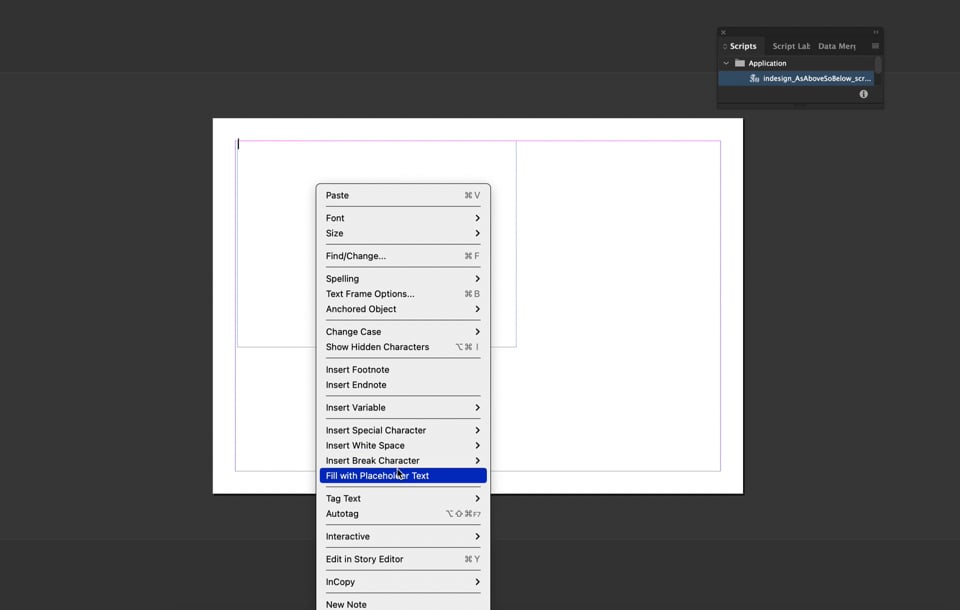Open the Font submenu
960x610 pixels.
tap(403, 218)
